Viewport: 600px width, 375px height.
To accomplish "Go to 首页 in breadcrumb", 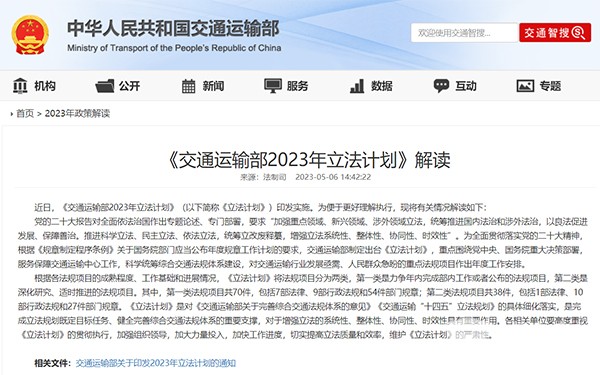I will [25, 113].
